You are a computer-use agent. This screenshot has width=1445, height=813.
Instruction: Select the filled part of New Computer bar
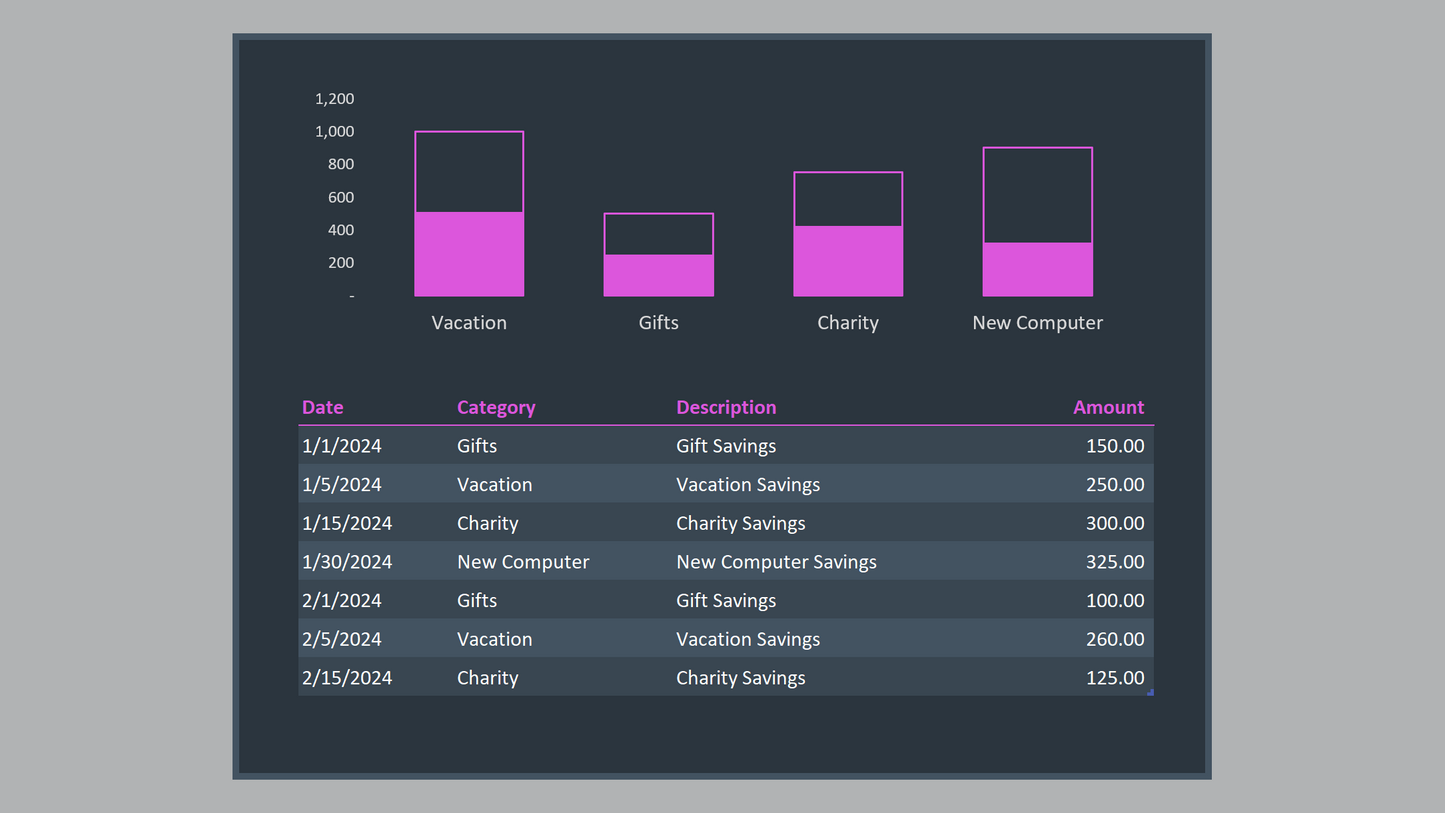coord(1037,269)
